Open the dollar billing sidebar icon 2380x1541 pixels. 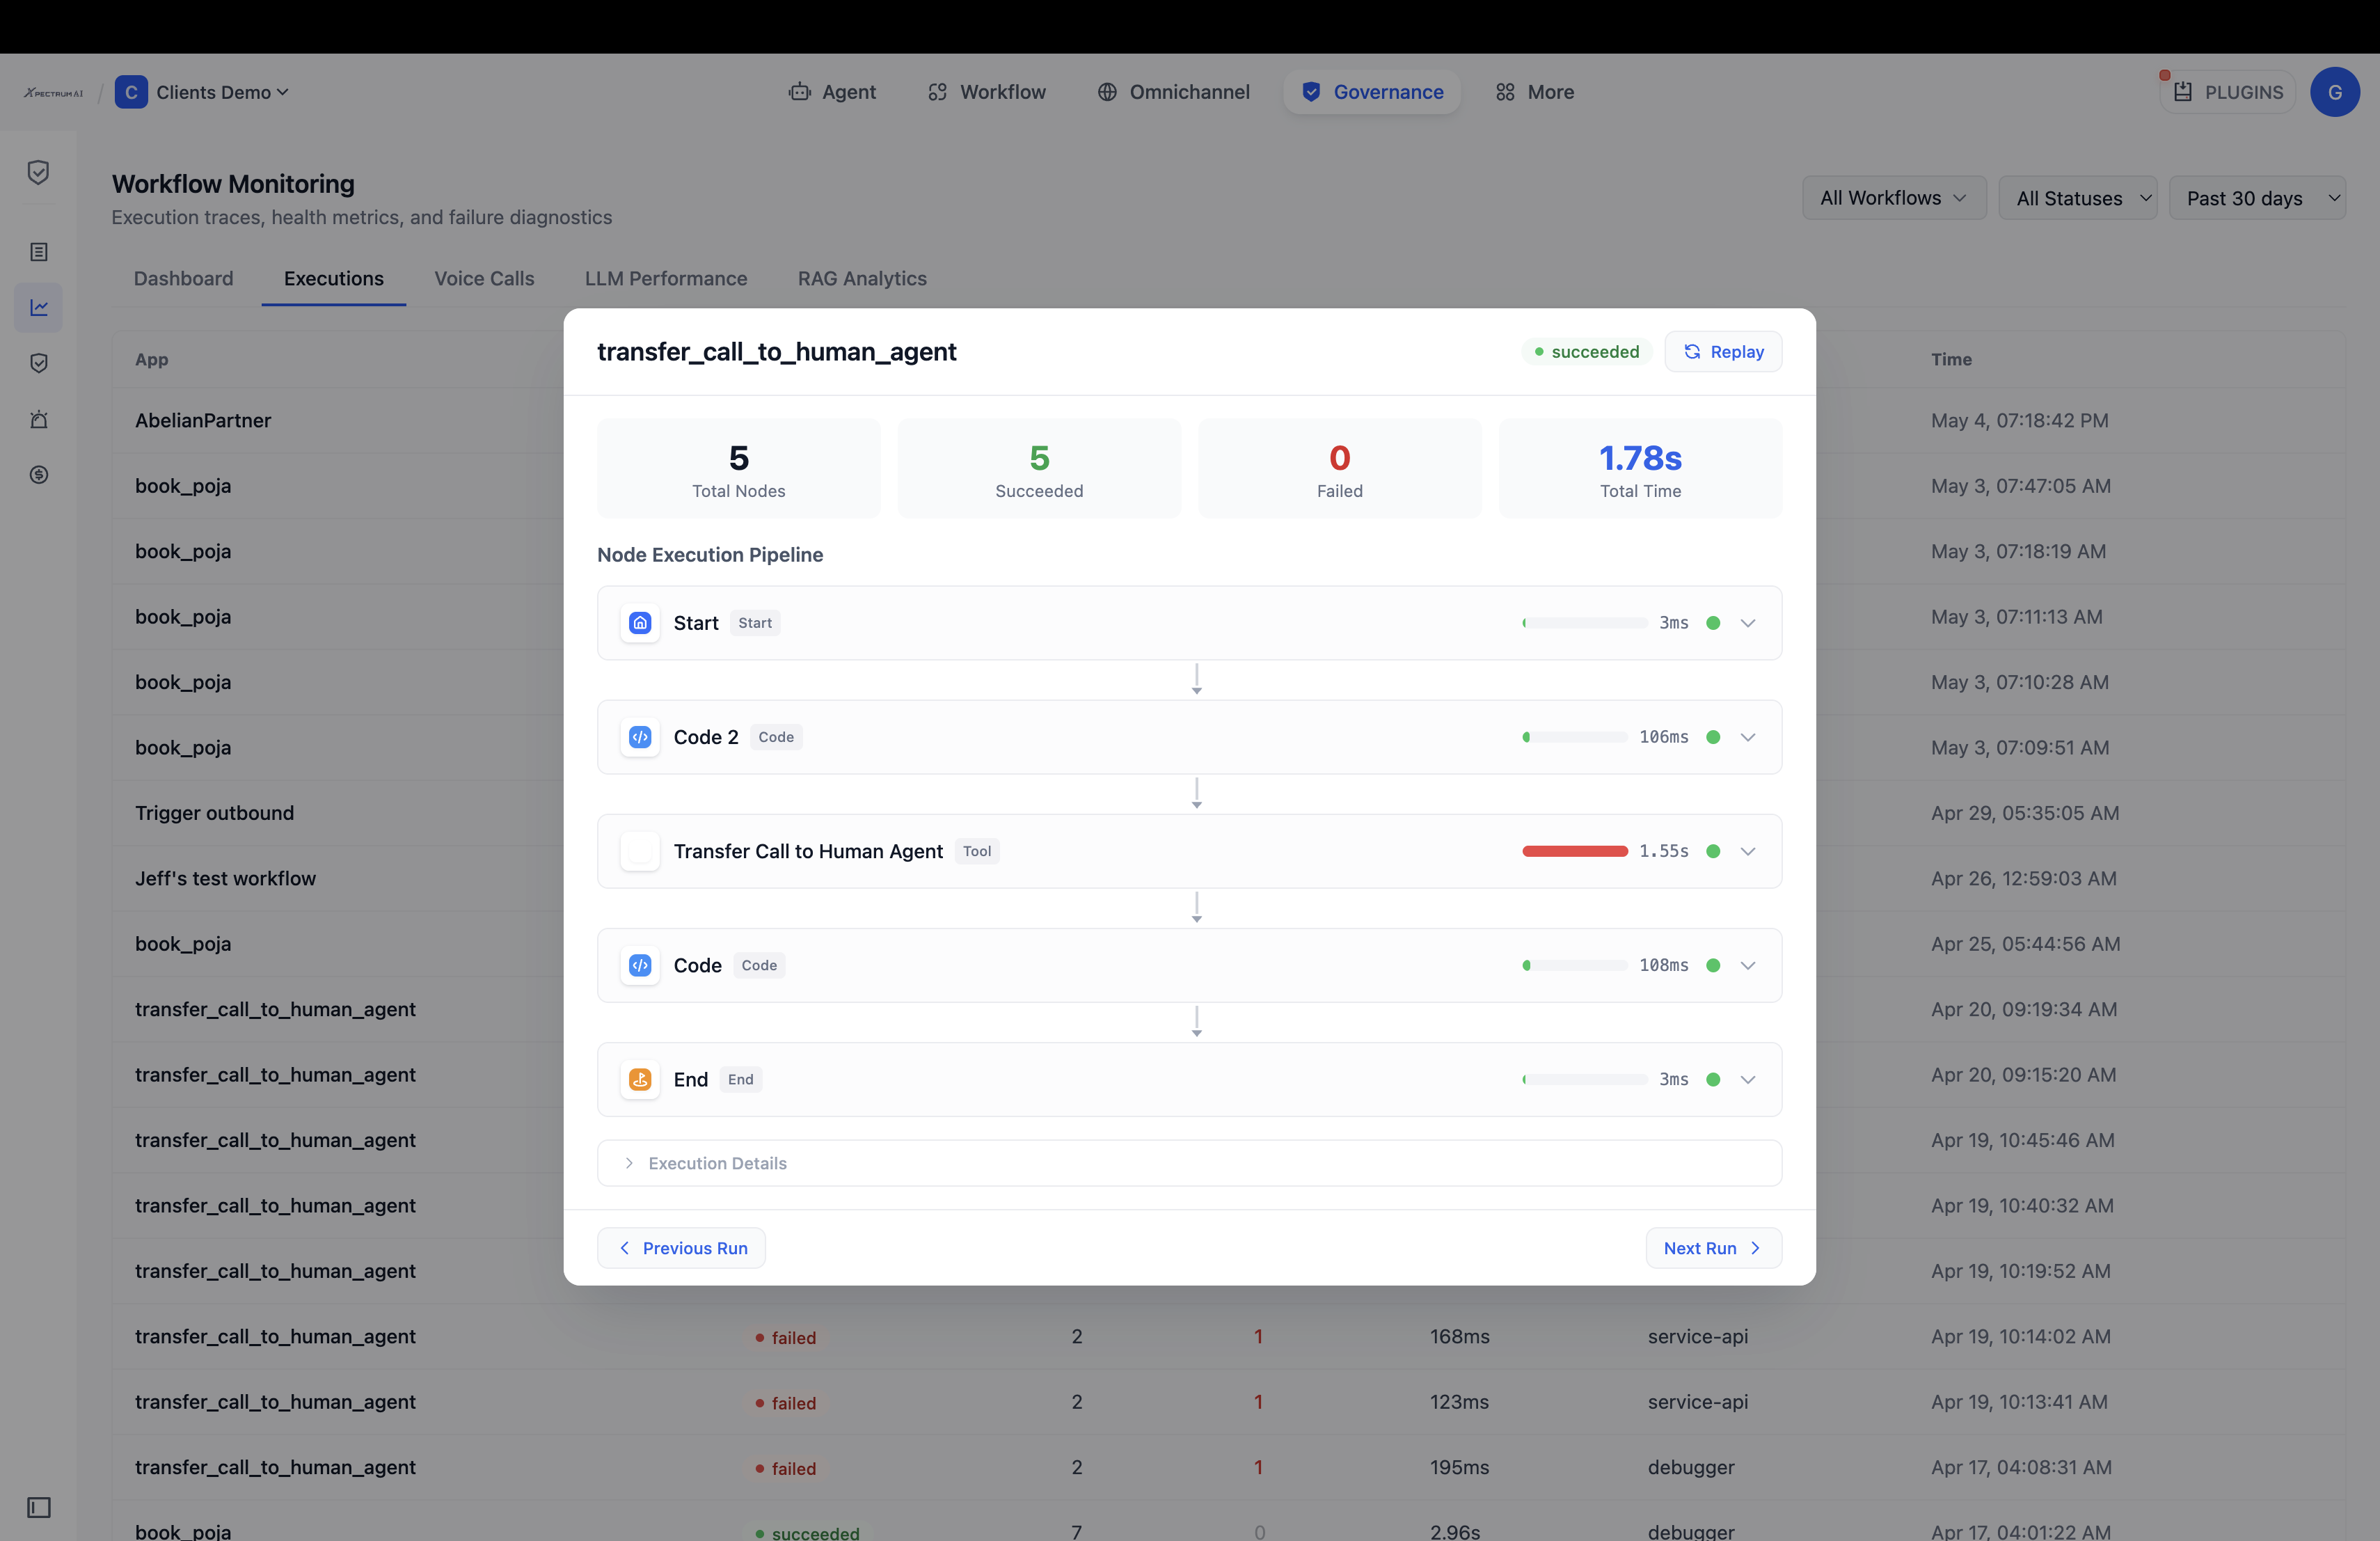pos(38,475)
